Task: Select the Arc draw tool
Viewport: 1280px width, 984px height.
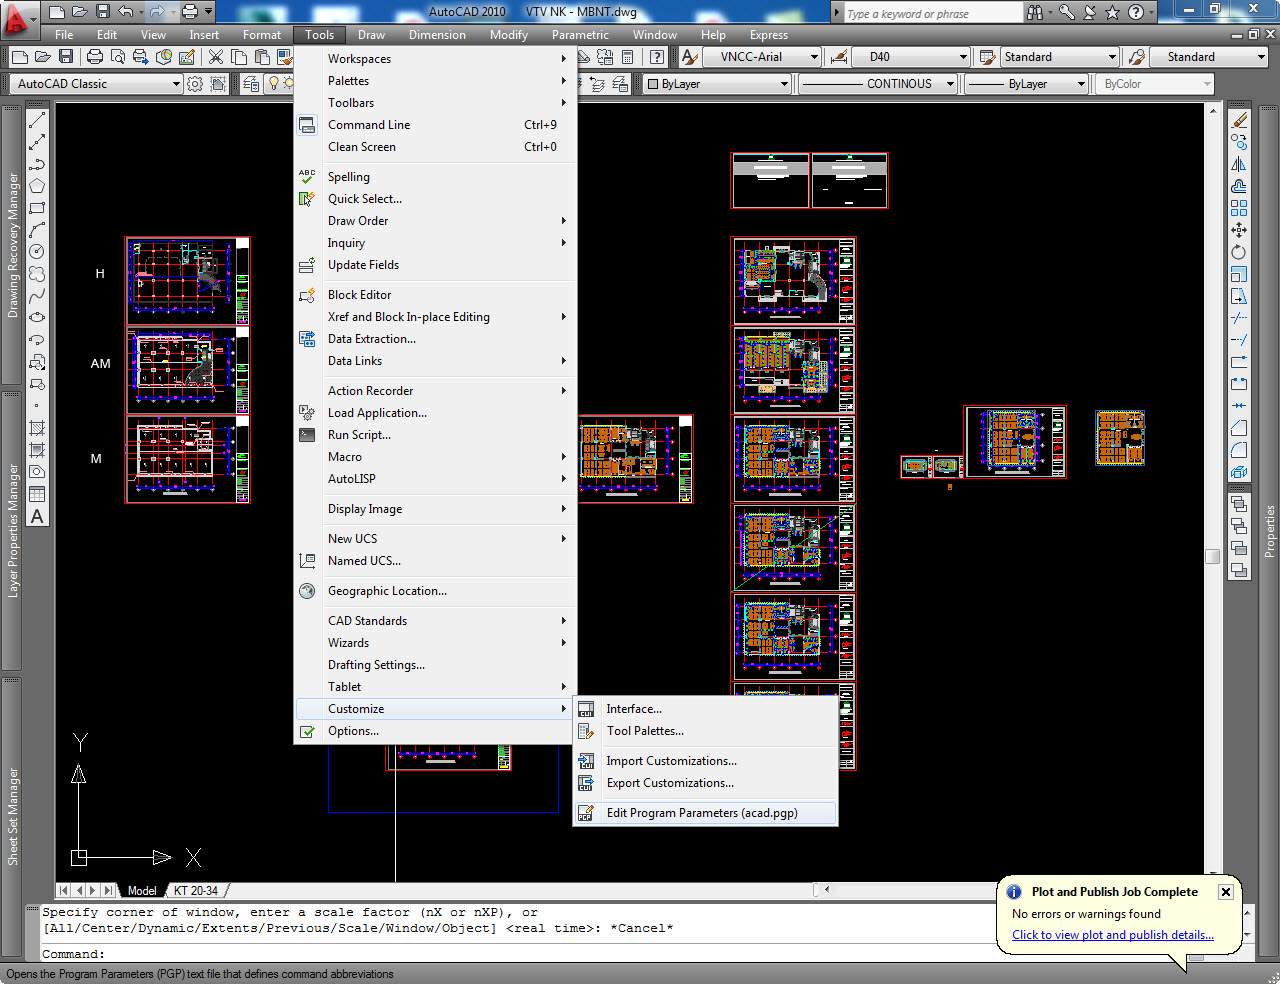Action: pos(37,230)
